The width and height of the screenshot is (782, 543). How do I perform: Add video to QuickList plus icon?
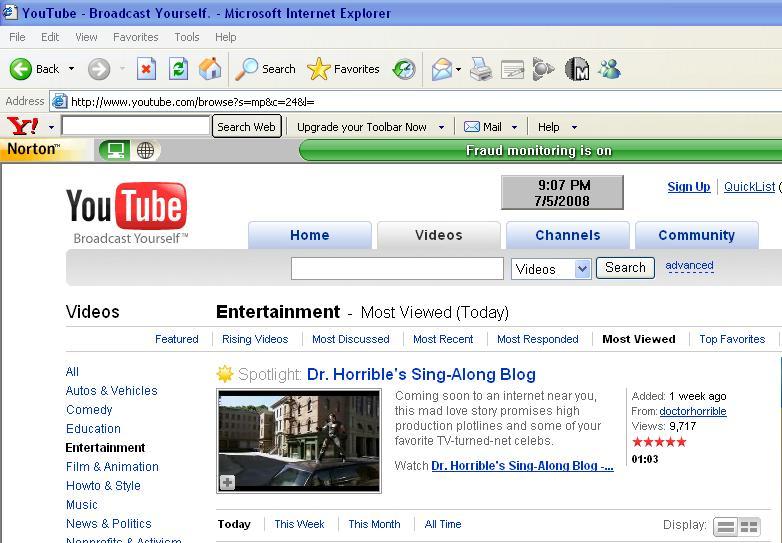[227, 482]
